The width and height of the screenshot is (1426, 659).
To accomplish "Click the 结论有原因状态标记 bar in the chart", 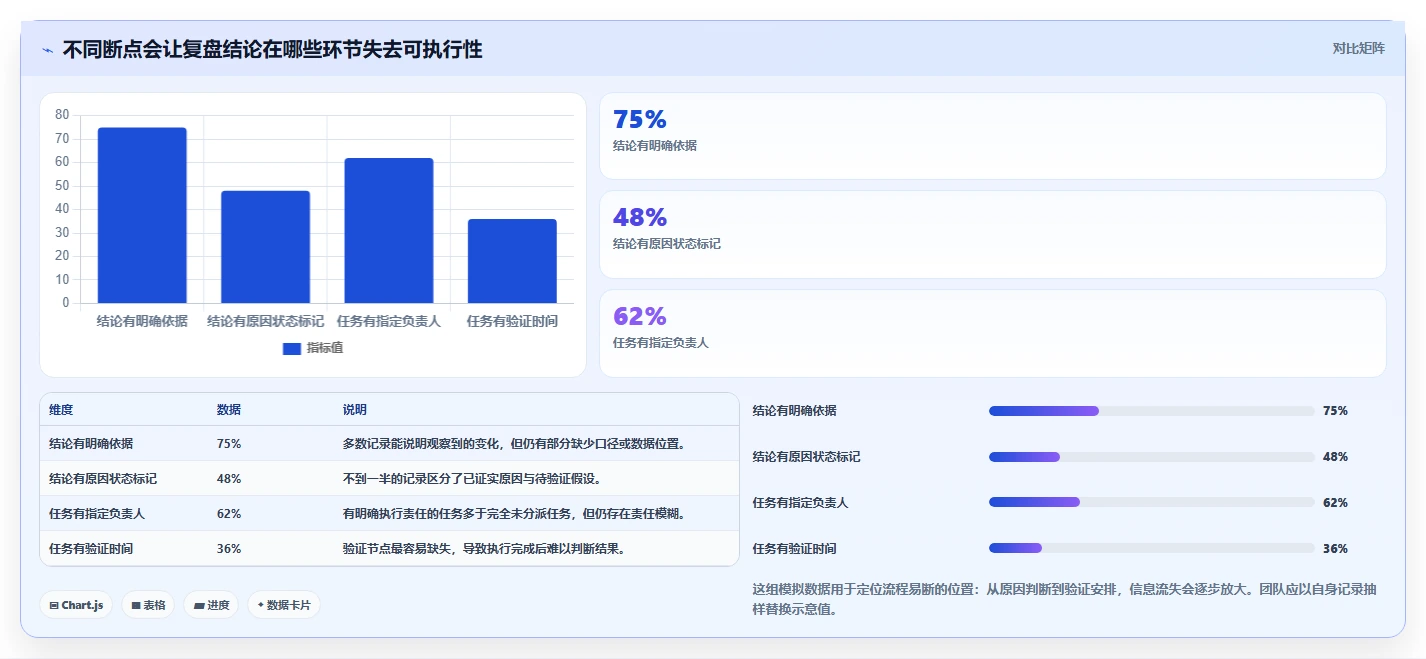I will [265, 247].
